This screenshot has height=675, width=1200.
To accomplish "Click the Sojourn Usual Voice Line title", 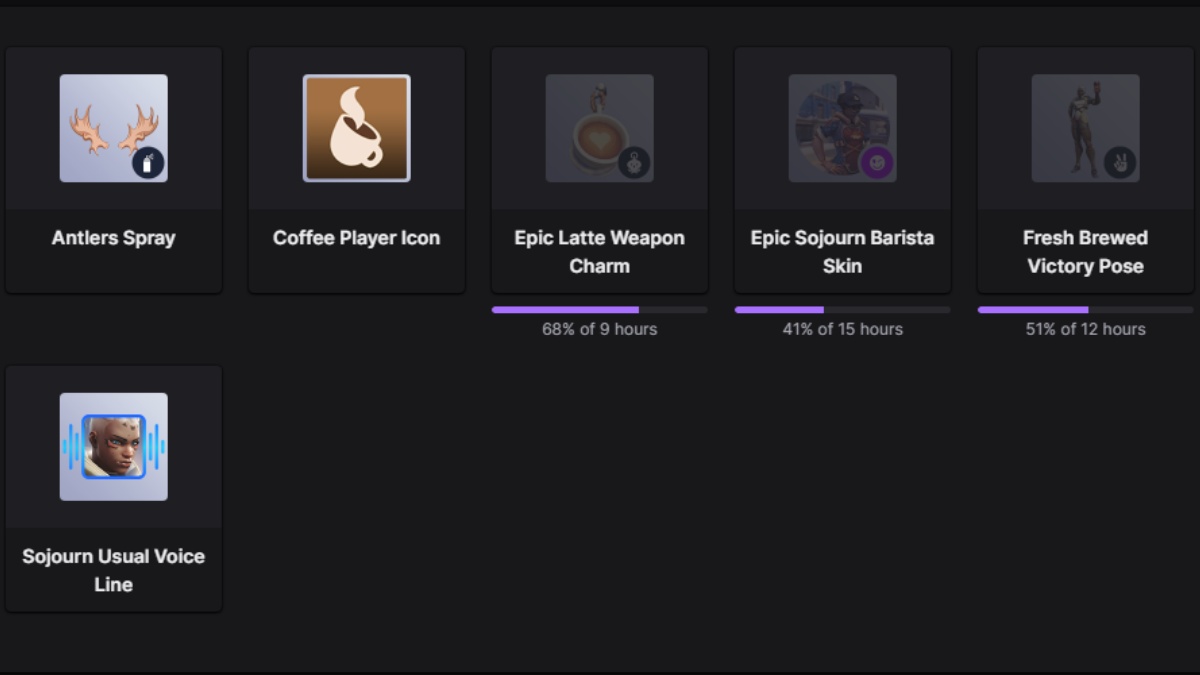I will click(113, 570).
